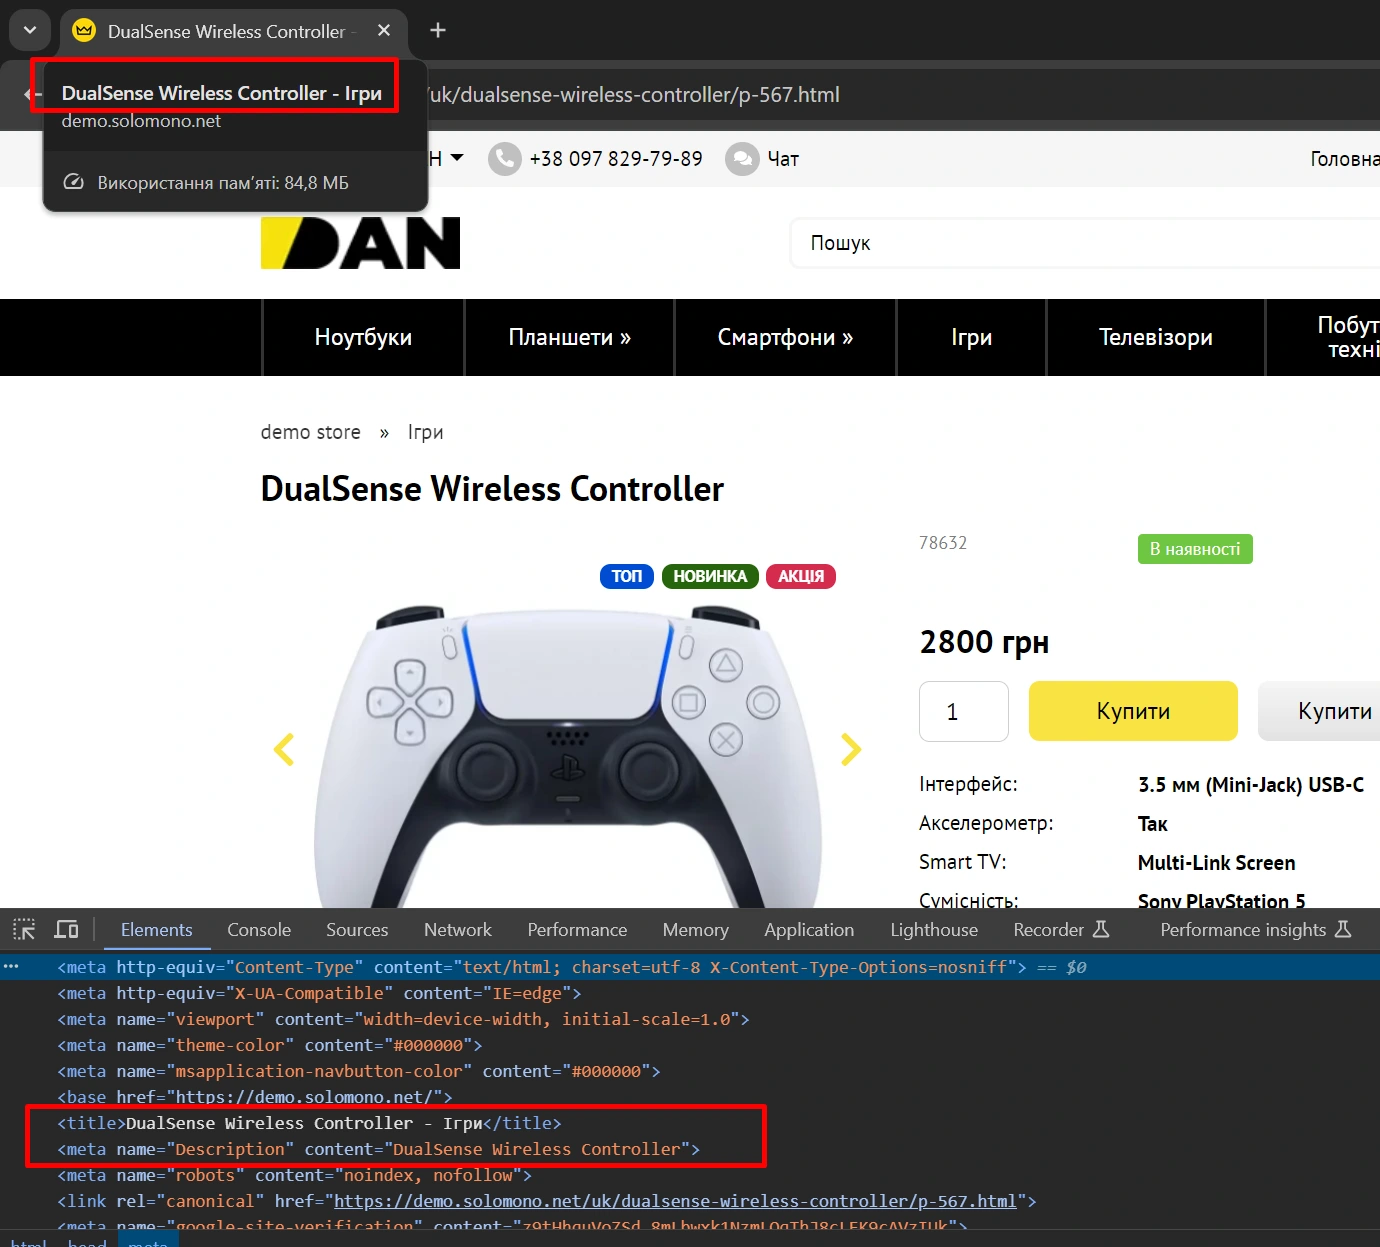Open a new browser tab with plus icon
This screenshot has width=1380, height=1247.
point(438,31)
